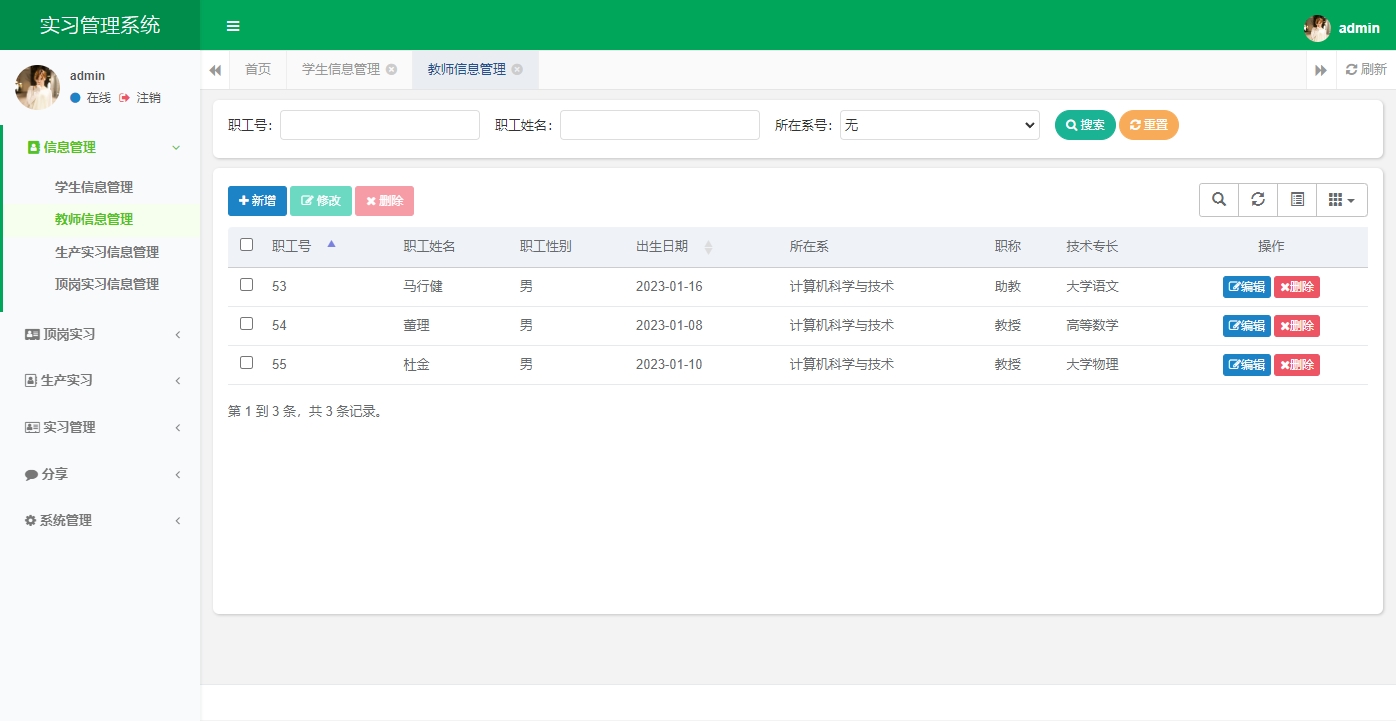Click the admin username in top bar
Image resolution: width=1396 pixels, height=721 pixels.
1359,28
